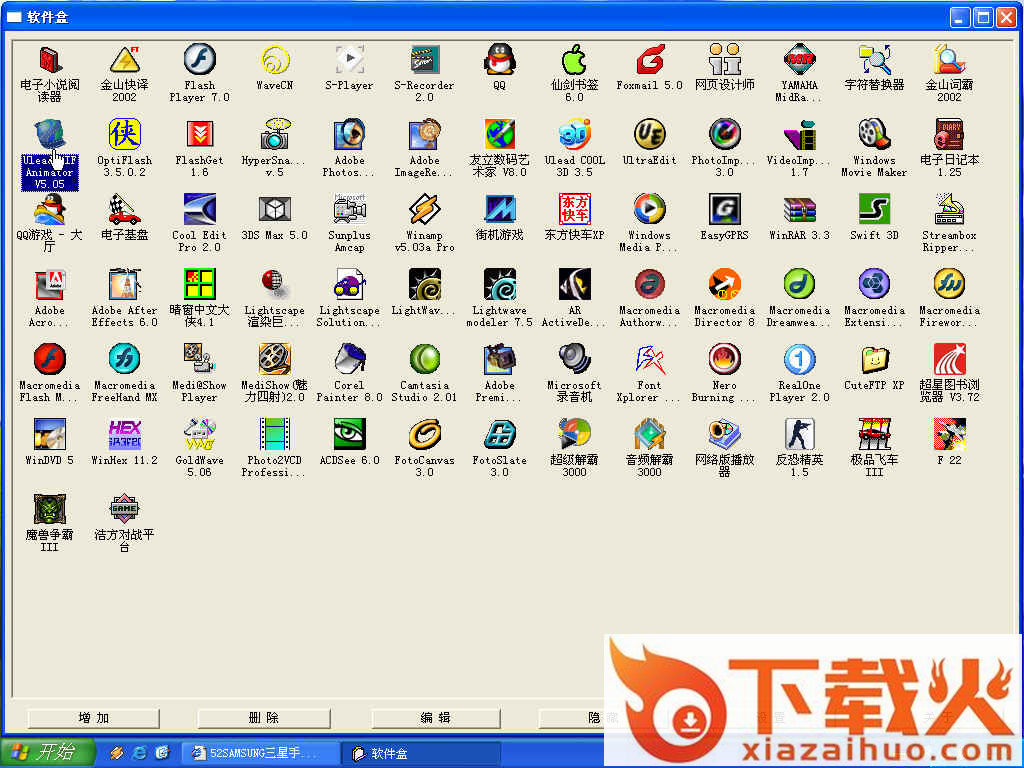Image resolution: width=1024 pixels, height=768 pixels.
Task: Launch RealOne Player 2.0
Action: click(x=799, y=360)
